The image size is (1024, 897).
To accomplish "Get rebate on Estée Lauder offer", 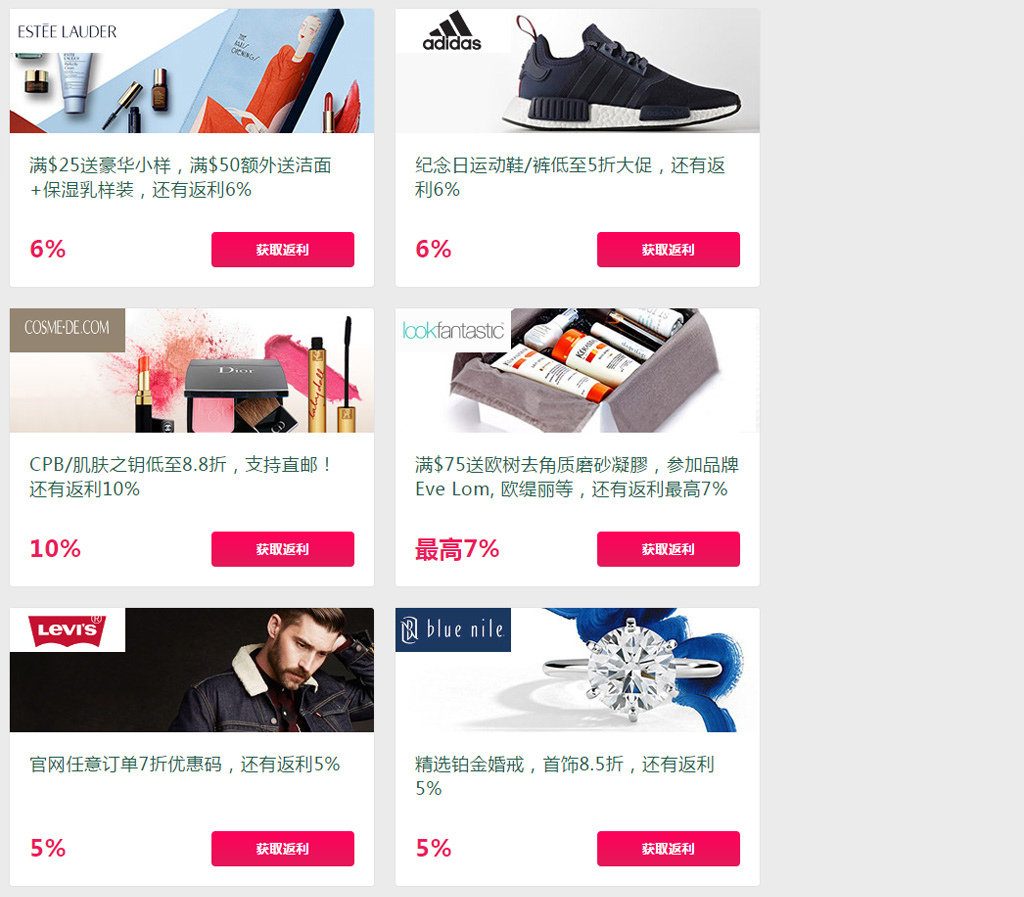I will [x=283, y=249].
